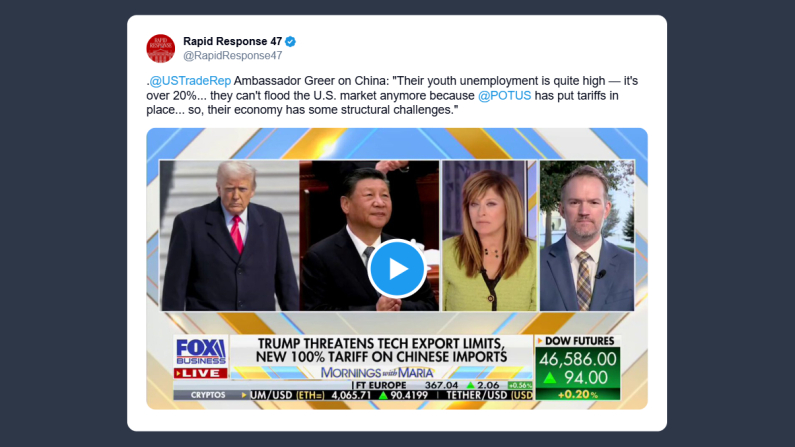Click the red LIVE badge
The image size is (795, 447).
(200, 373)
